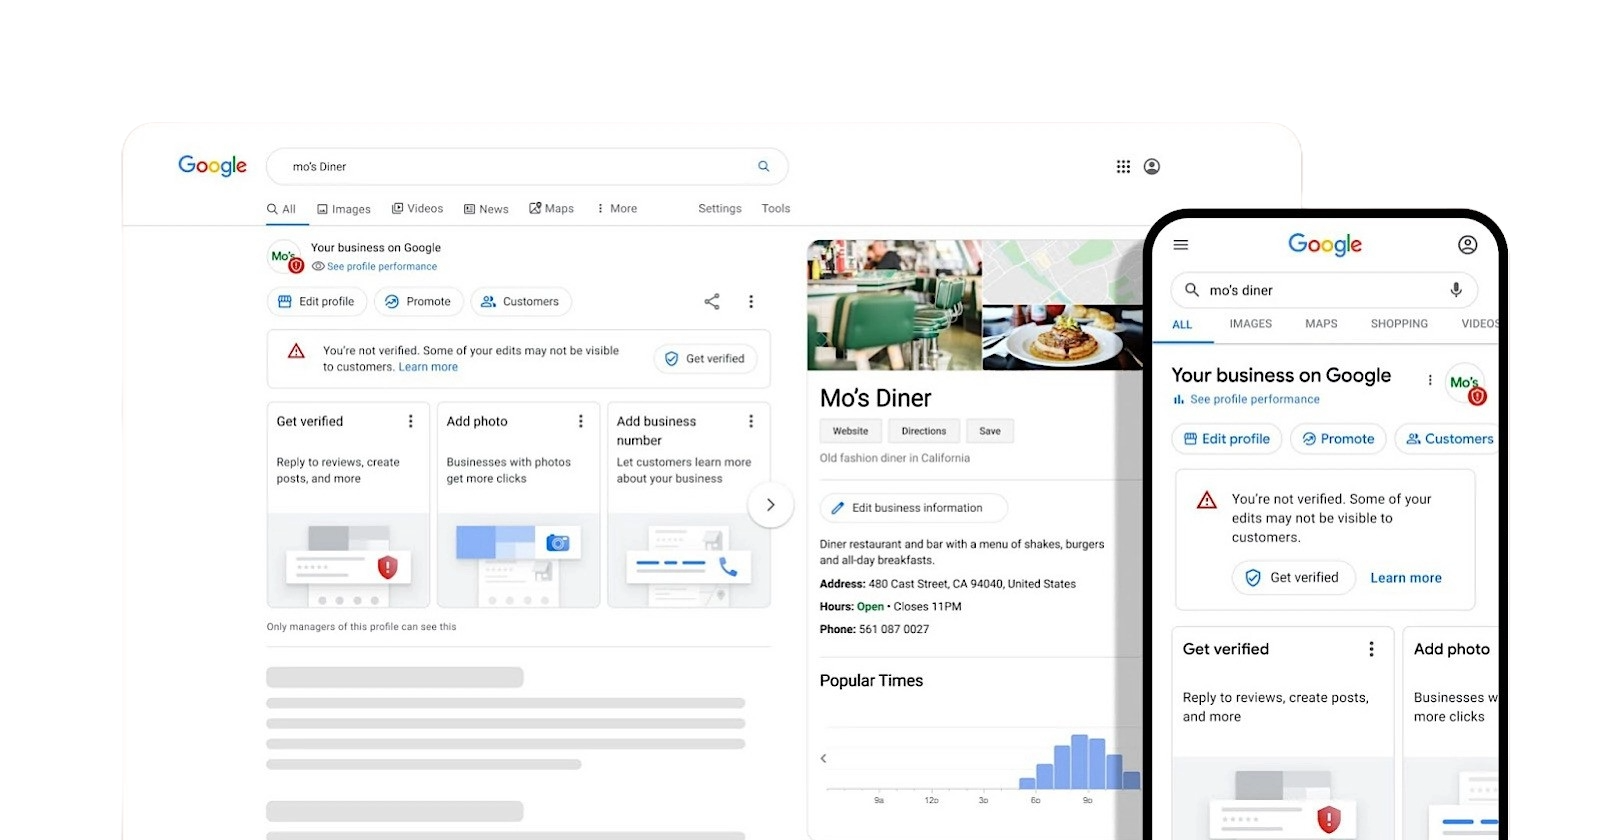Open desktop business profile overflow menu
The image size is (1600, 840).
click(x=751, y=301)
